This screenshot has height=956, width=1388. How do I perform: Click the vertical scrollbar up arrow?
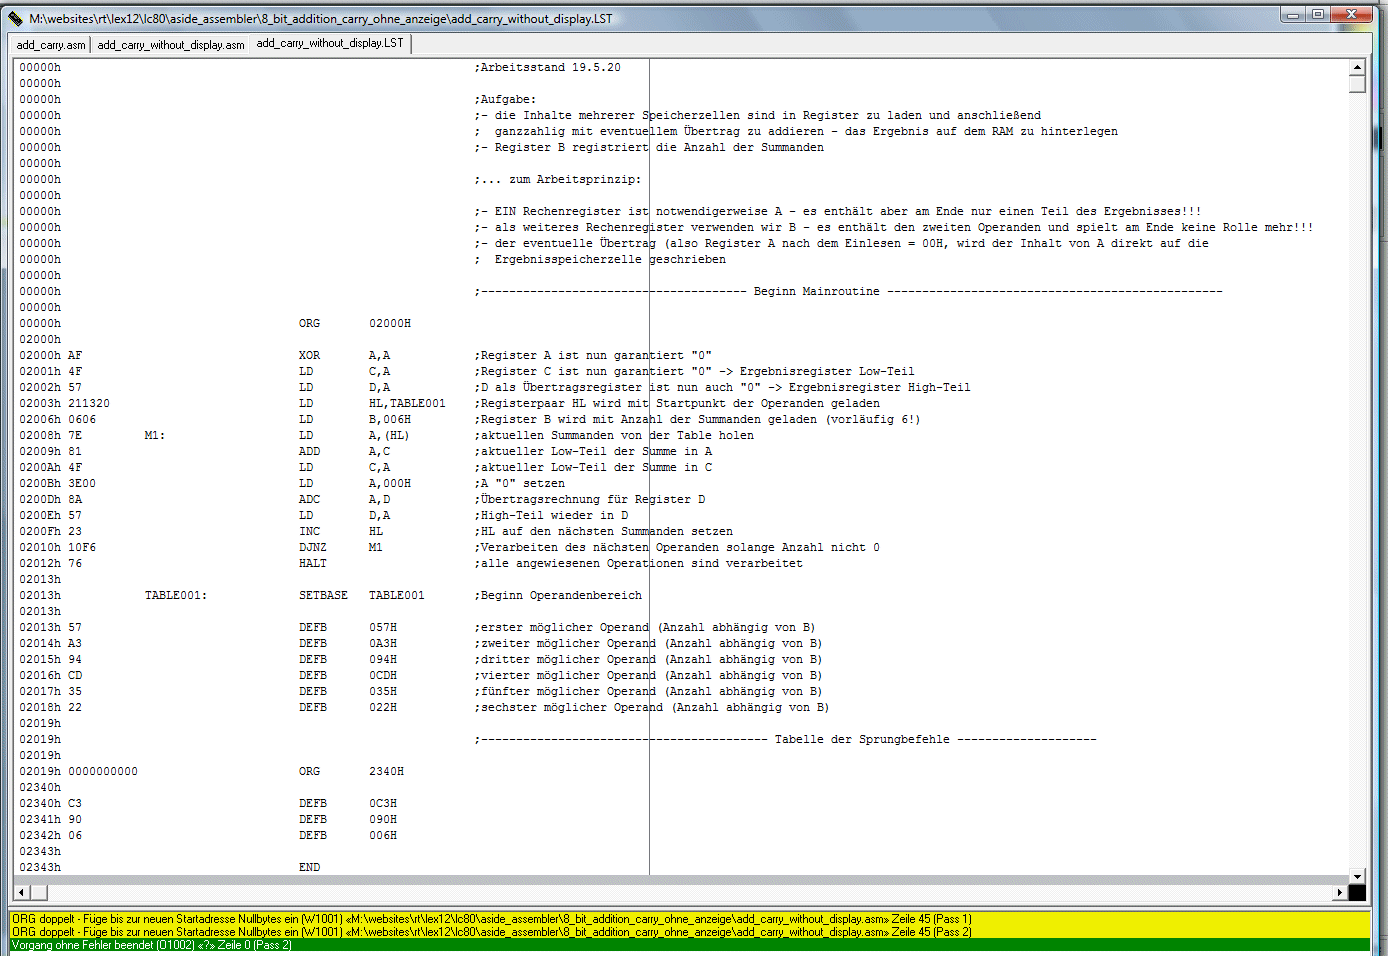pos(1357,67)
